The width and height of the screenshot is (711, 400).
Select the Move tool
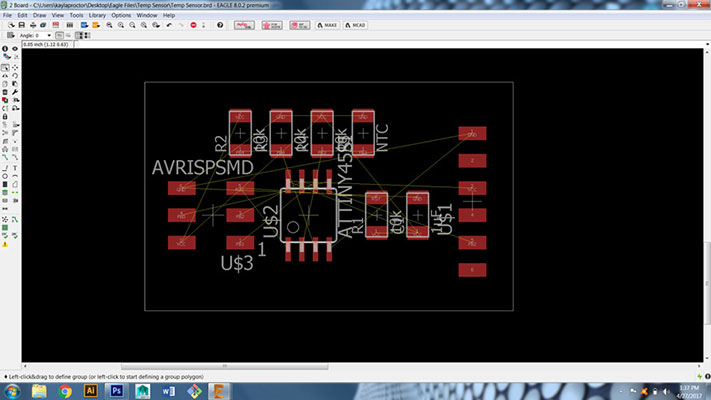click(x=15, y=68)
